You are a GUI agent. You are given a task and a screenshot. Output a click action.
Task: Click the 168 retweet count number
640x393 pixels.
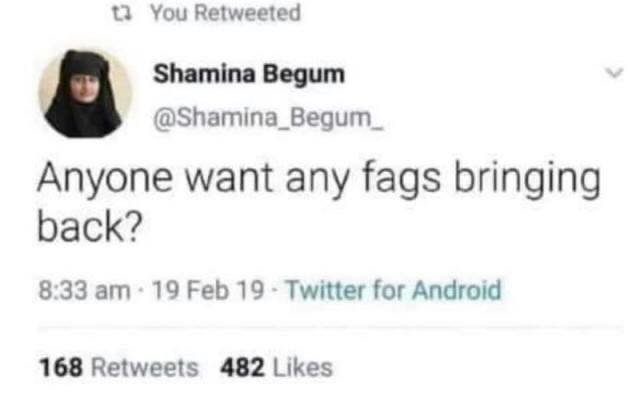pos(61,367)
